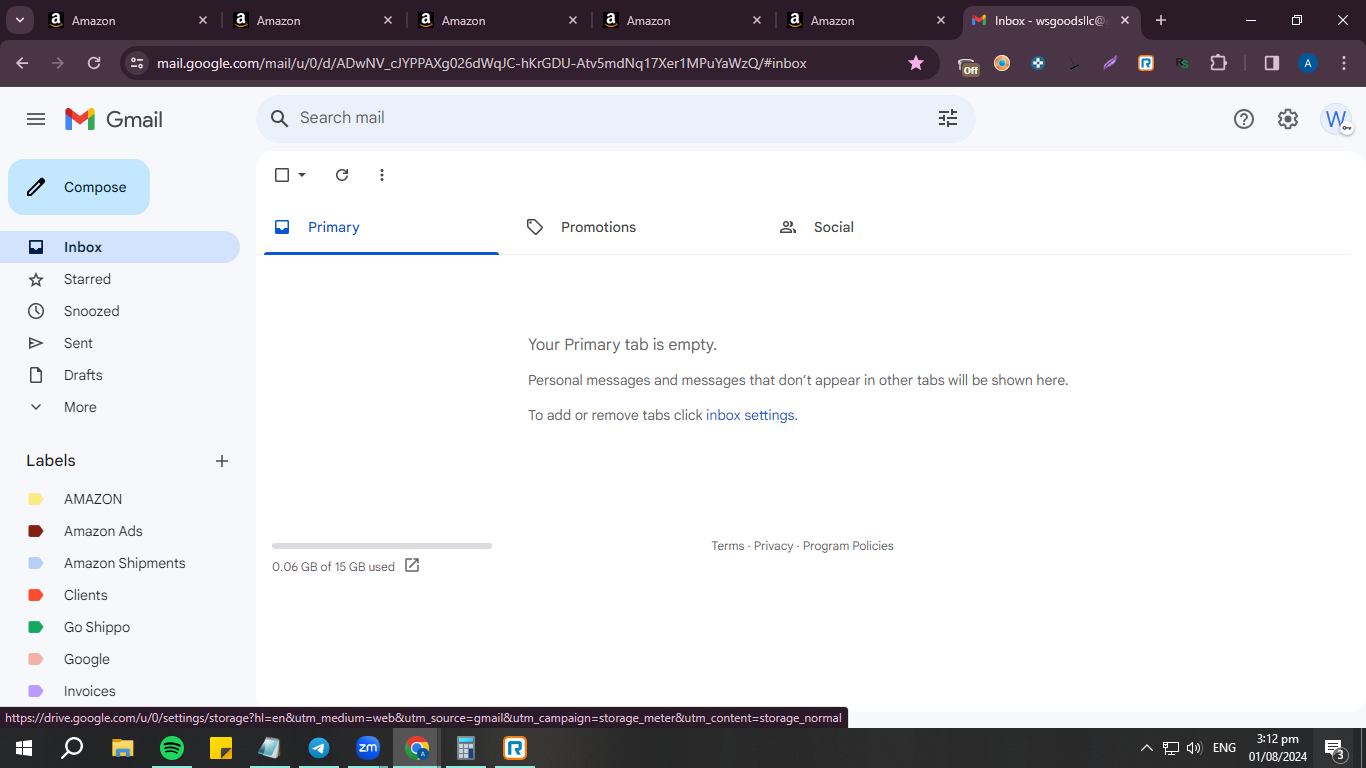This screenshot has width=1366, height=768.
Task: Open Spotify from the taskbar
Action: point(172,748)
